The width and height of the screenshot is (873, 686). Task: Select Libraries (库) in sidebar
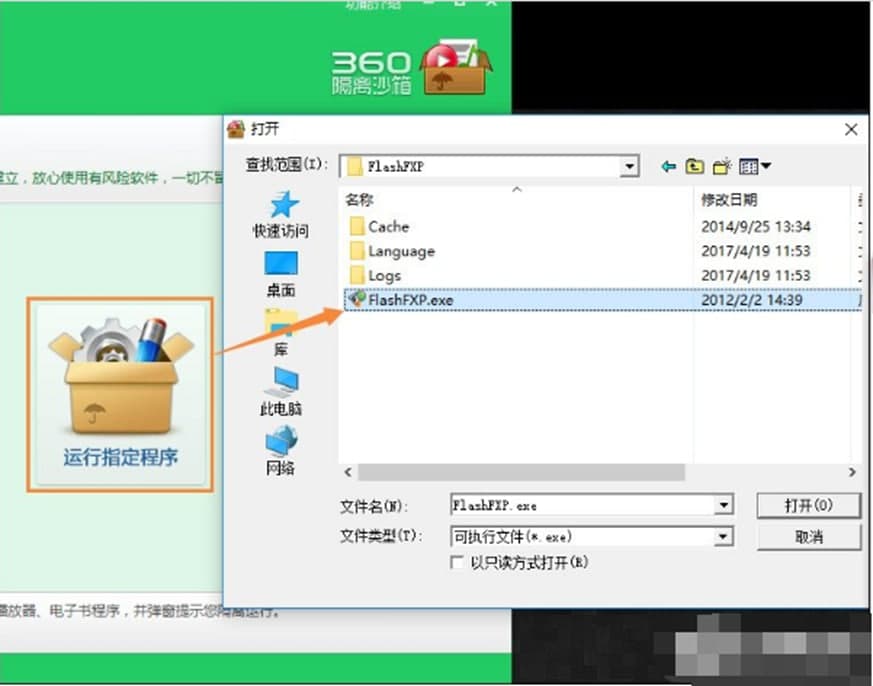281,333
